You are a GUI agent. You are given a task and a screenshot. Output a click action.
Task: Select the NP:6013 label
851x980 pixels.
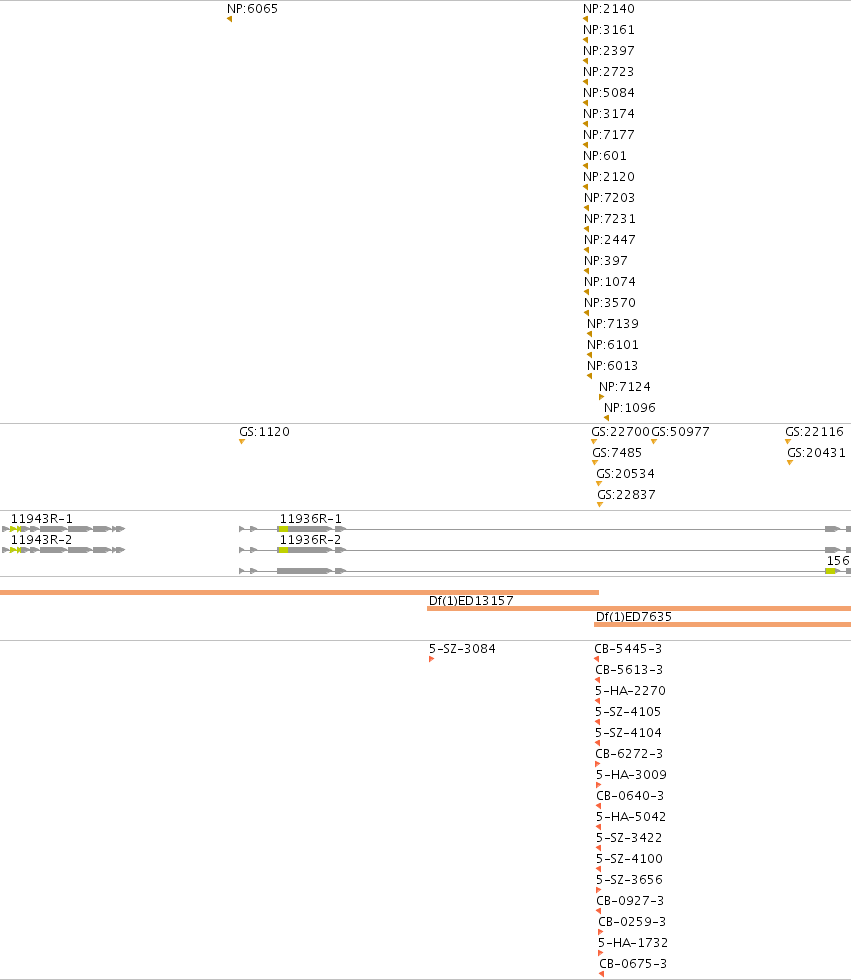[612, 366]
